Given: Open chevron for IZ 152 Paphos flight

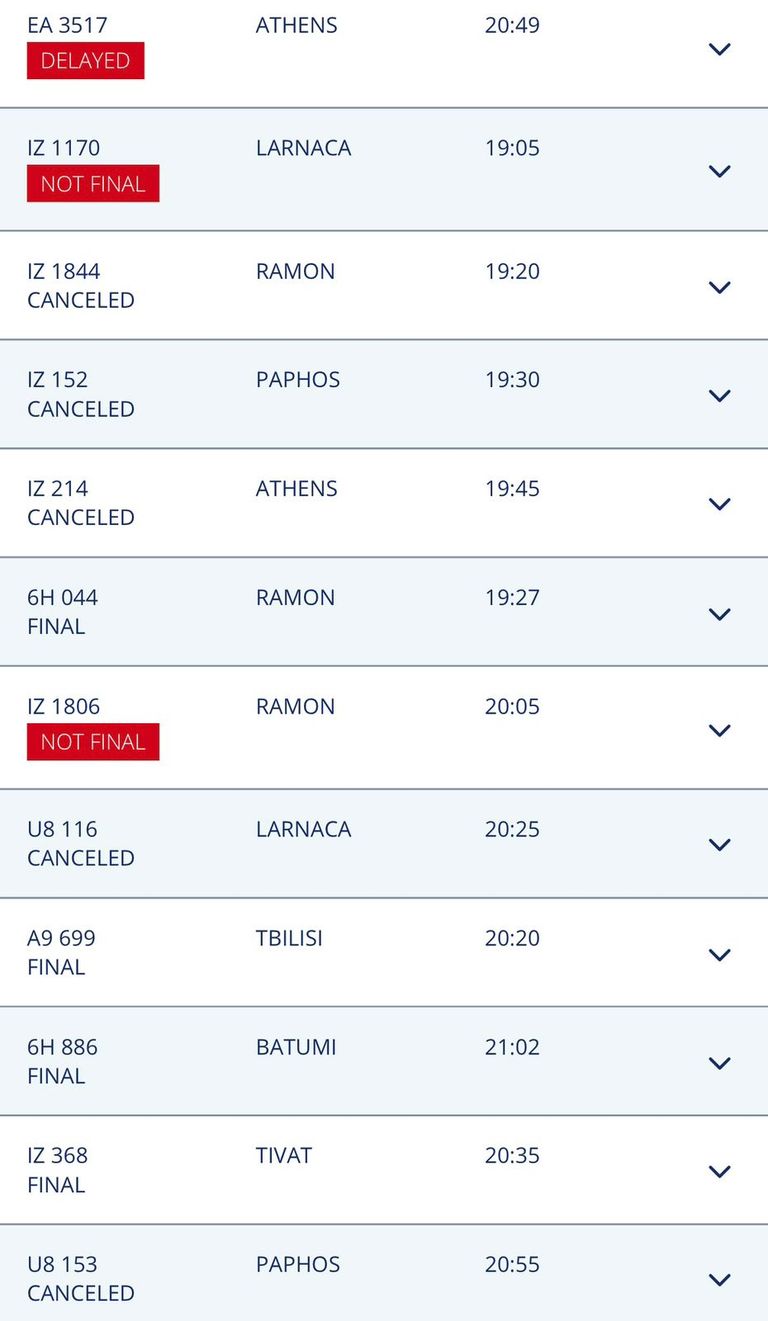Looking at the screenshot, I should [719, 396].
